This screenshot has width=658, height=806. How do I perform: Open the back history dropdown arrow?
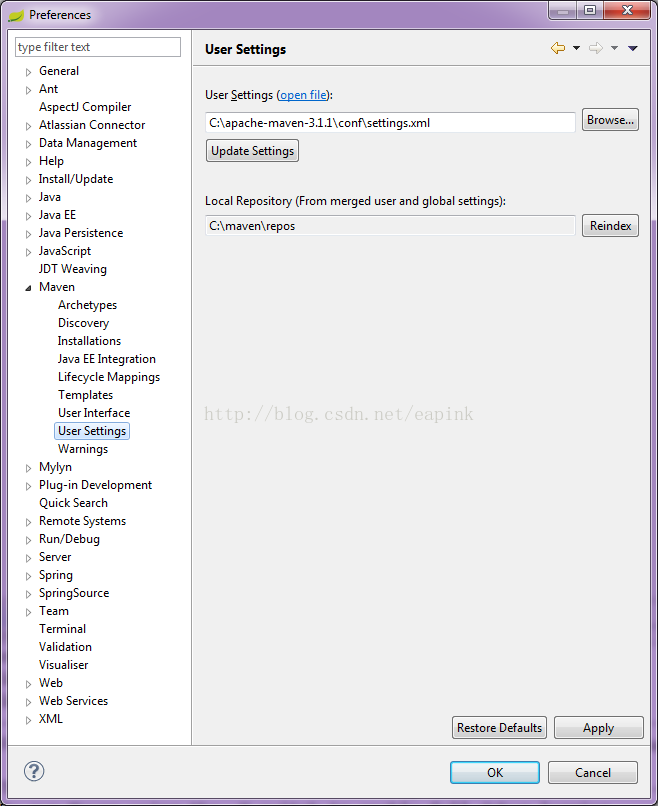(576, 48)
